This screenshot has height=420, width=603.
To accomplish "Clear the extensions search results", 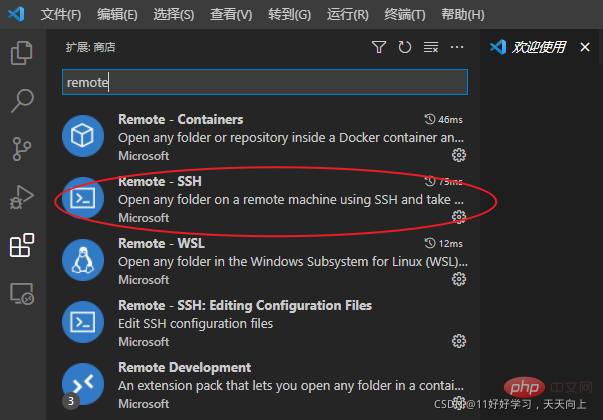I will [x=431, y=47].
